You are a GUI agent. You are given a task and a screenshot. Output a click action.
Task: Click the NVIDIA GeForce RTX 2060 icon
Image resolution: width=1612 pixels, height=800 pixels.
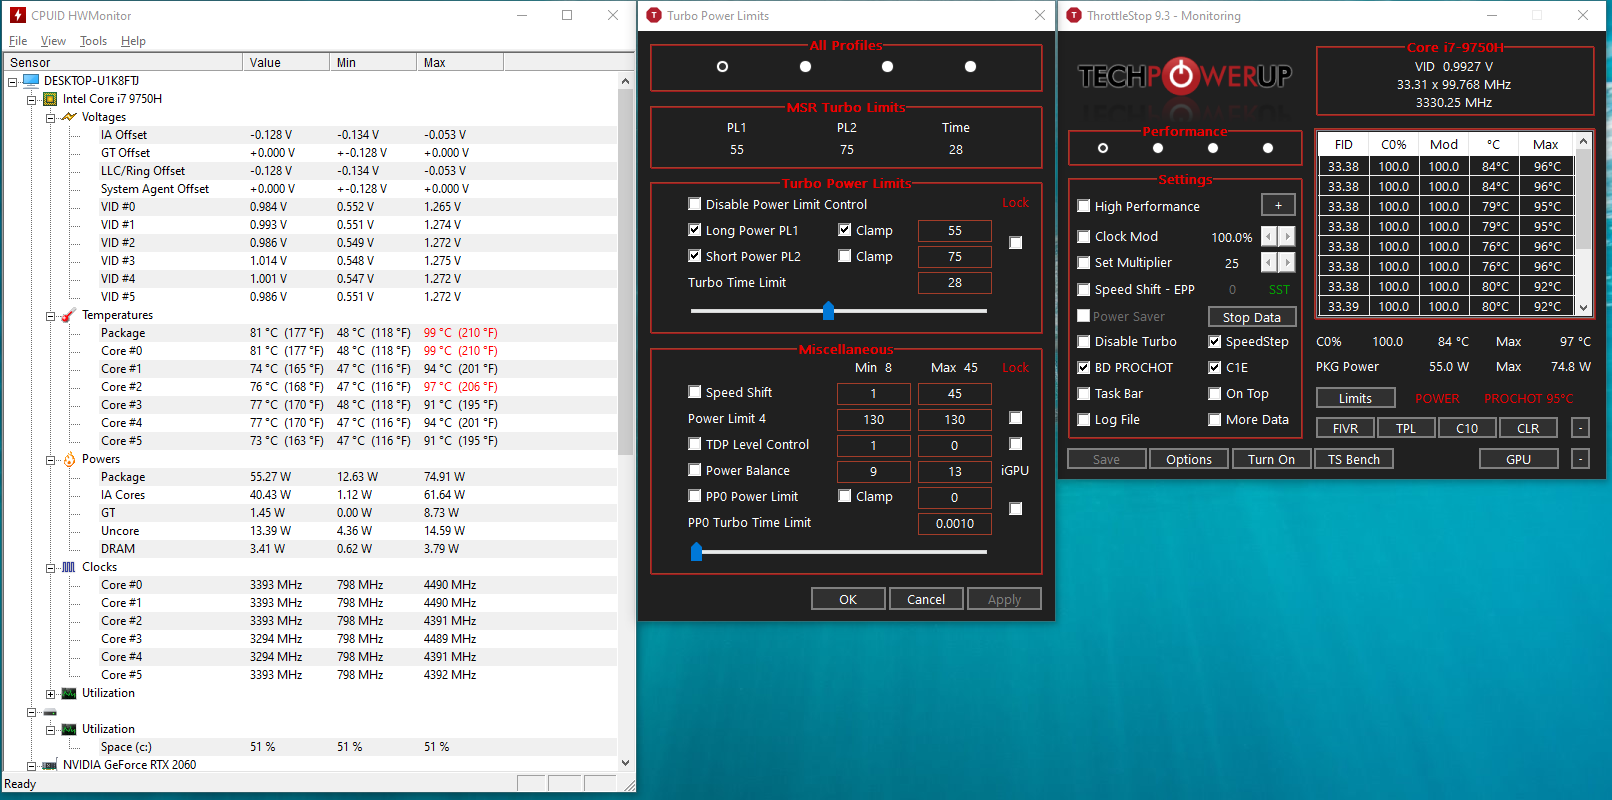click(50, 765)
